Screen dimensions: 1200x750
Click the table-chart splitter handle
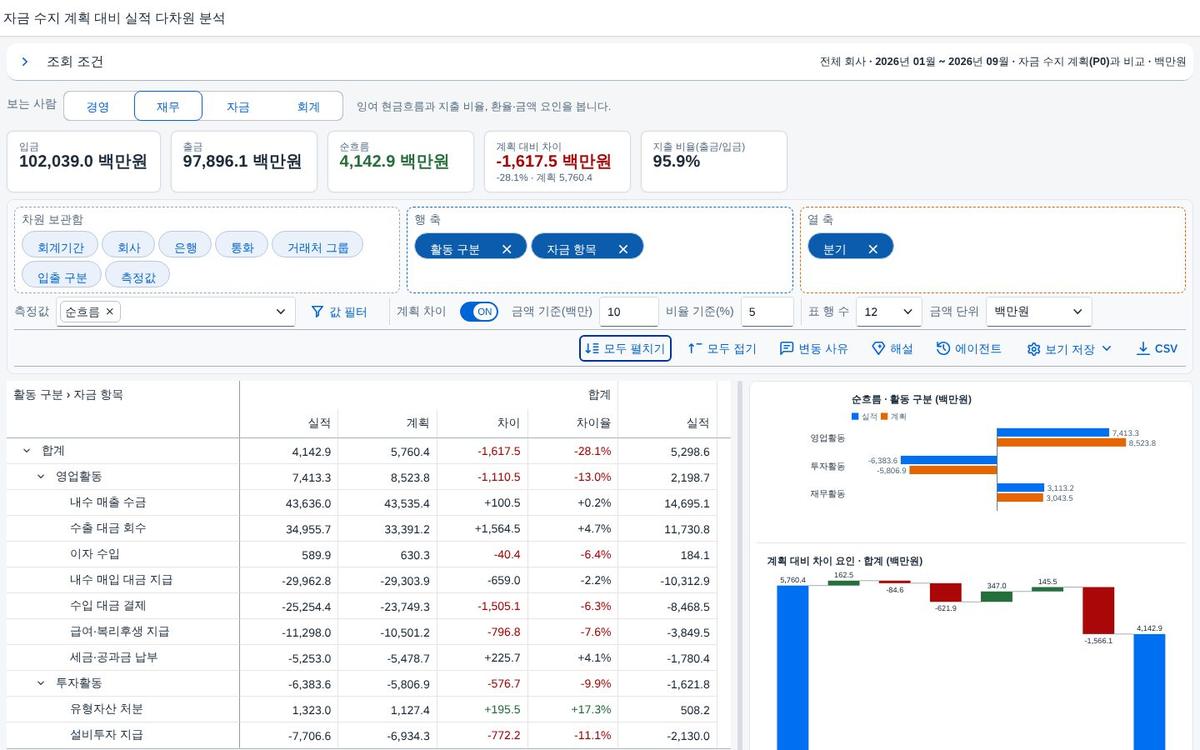coord(740,565)
